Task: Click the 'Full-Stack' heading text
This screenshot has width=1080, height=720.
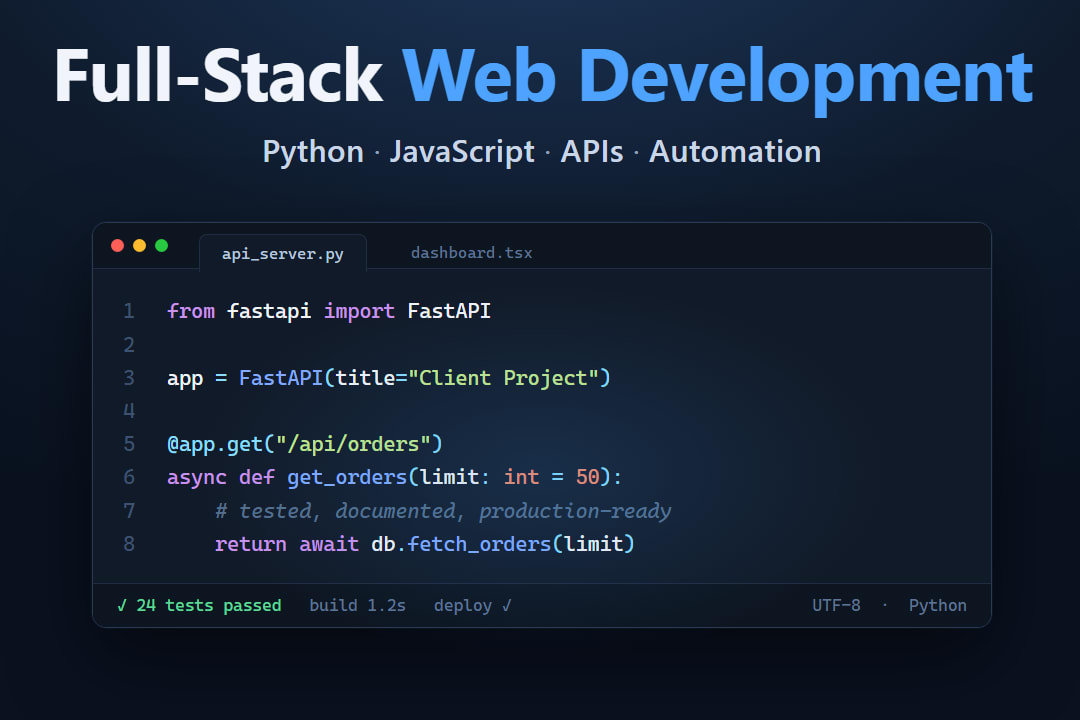Action: pyautogui.click(x=218, y=76)
